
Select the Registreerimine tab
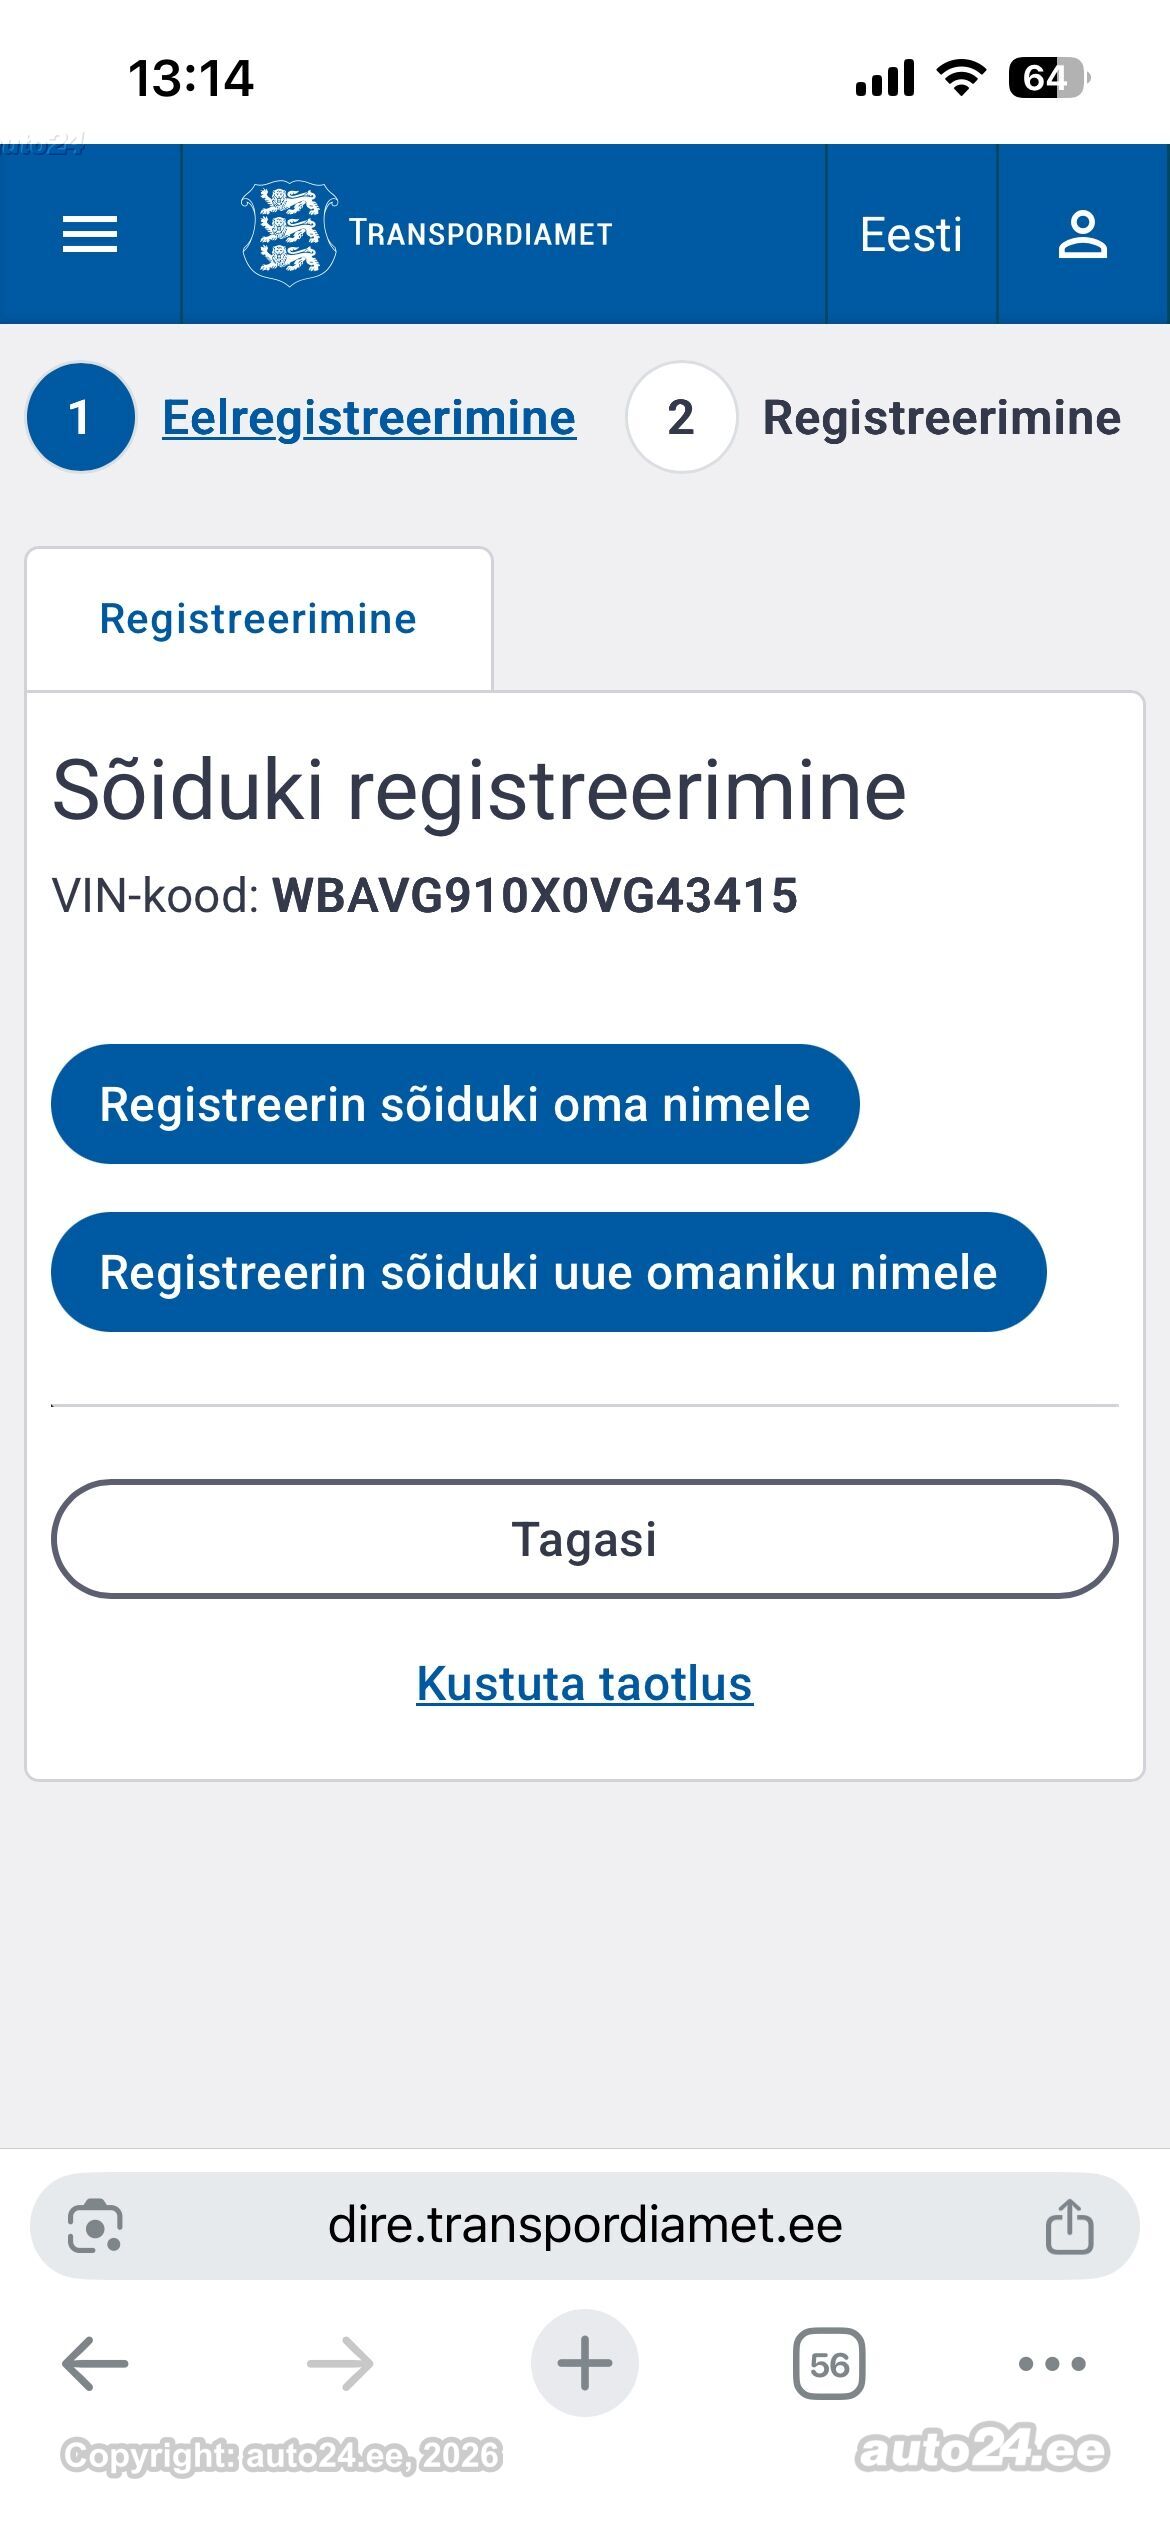(259, 619)
